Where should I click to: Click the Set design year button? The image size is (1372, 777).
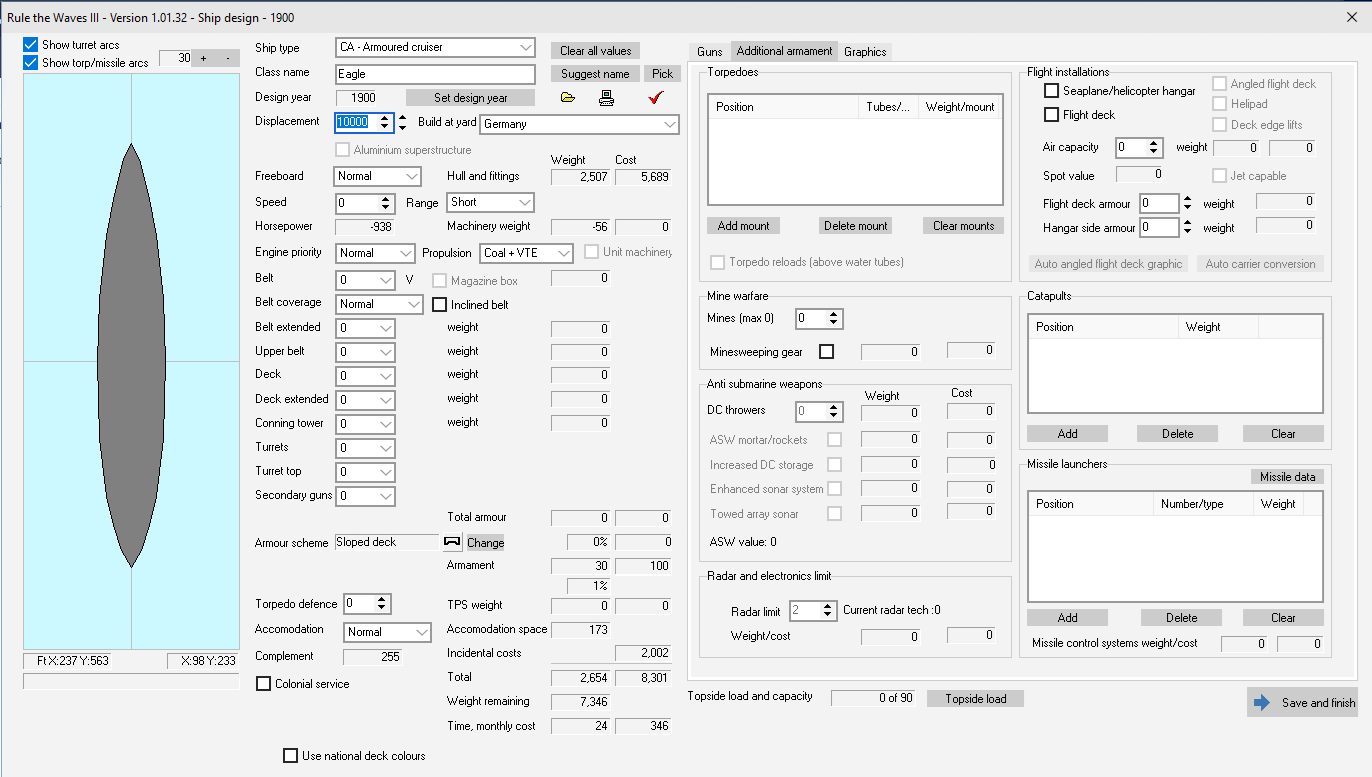[x=471, y=98]
